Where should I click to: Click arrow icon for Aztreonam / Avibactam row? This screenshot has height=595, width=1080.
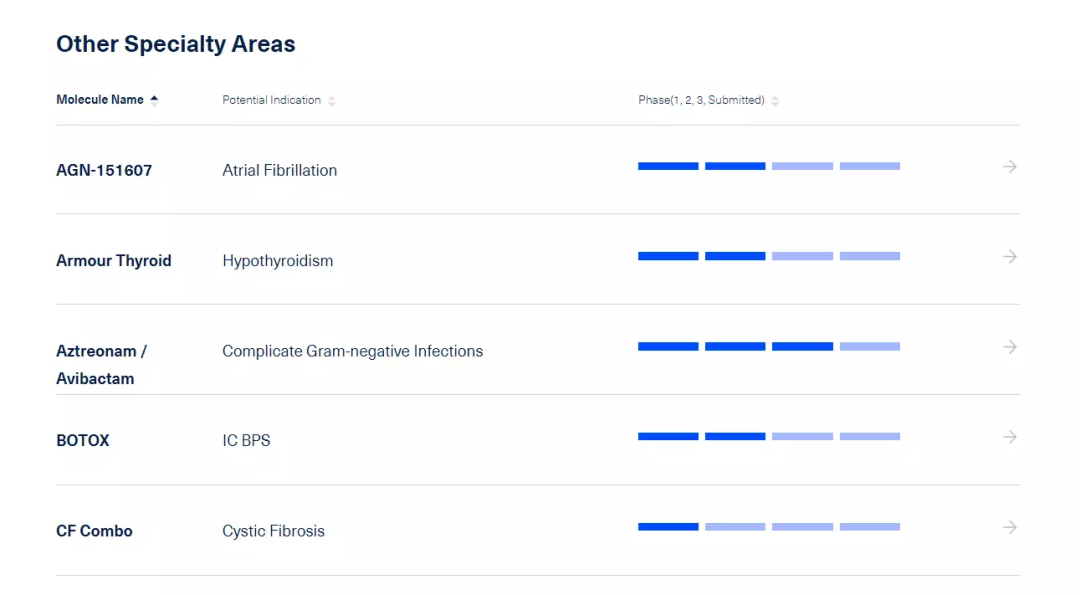[x=1009, y=347]
